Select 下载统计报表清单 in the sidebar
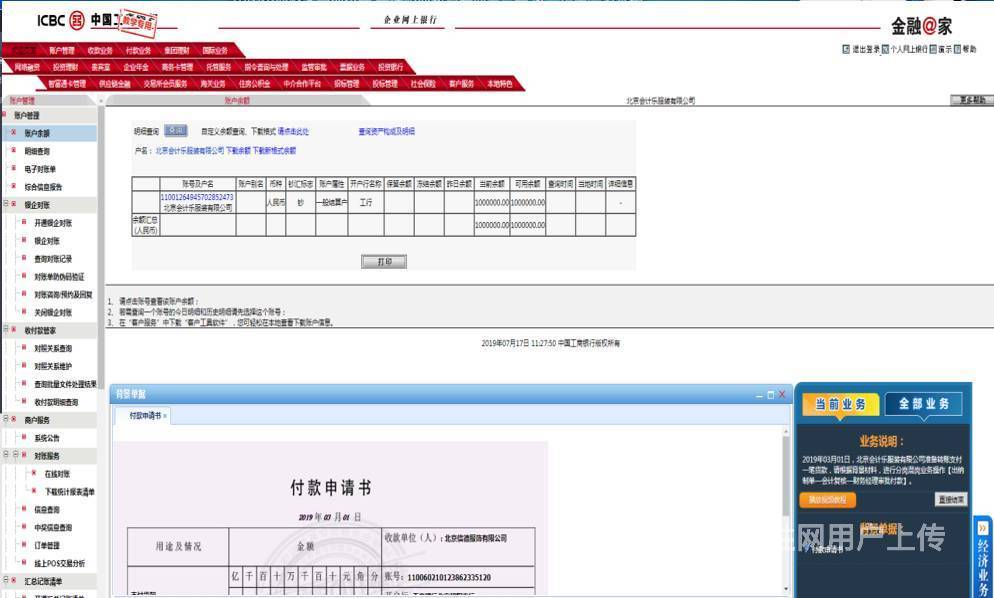This screenshot has width=994, height=598. [70, 491]
